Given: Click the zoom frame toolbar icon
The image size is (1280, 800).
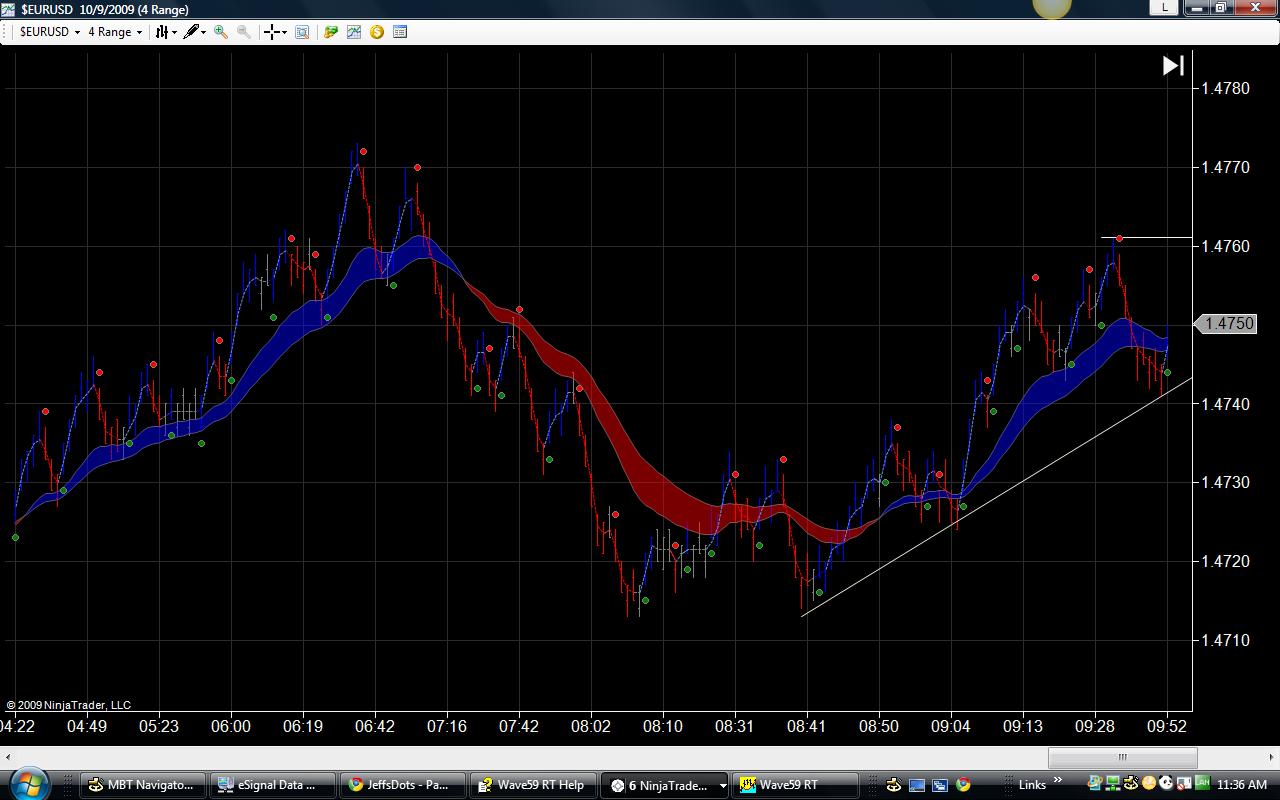Looking at the screenshot, I should click(x=302, y=32).
